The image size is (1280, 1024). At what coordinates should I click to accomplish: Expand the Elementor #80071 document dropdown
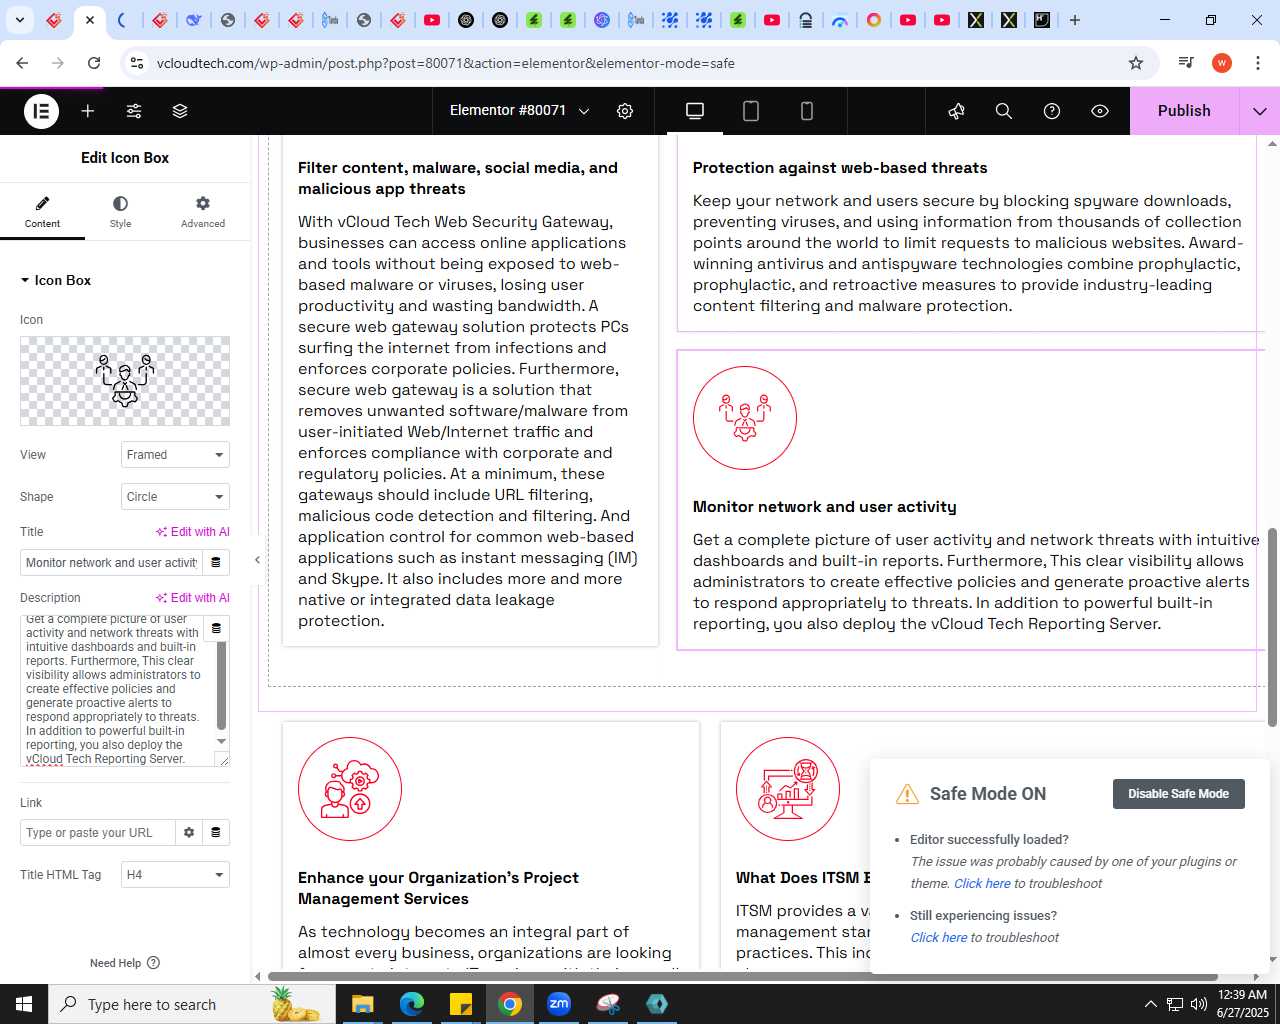click(x=520, y=111)
